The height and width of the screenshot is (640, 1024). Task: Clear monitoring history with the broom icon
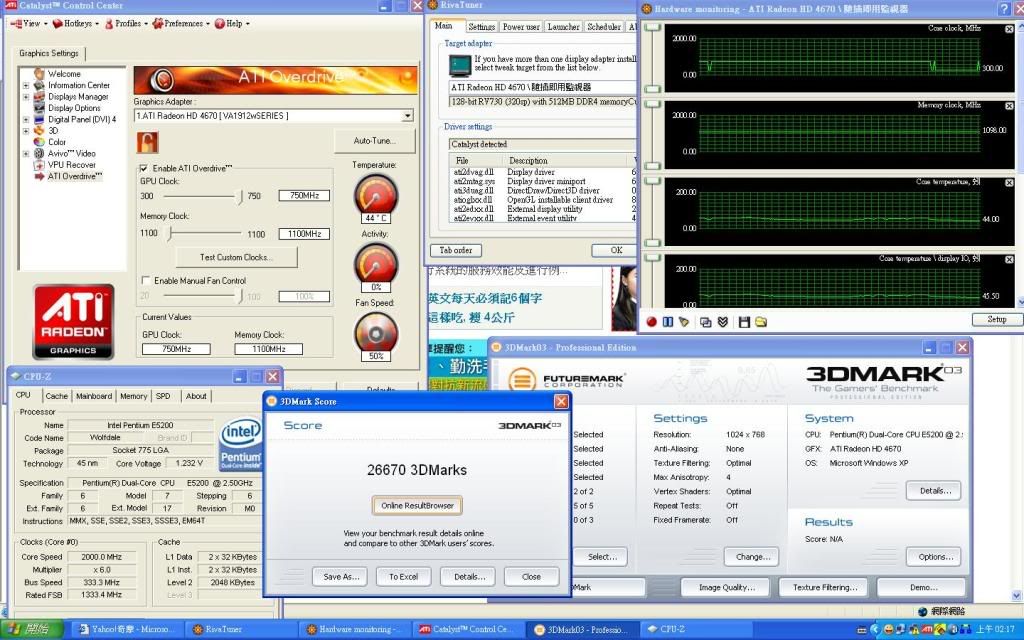click(684, 322)
